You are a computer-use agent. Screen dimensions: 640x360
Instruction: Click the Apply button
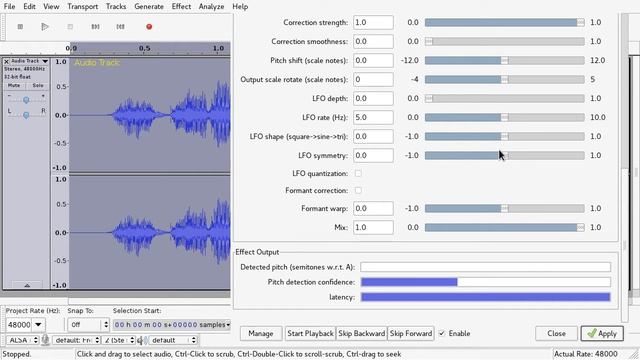coord(602,333)
